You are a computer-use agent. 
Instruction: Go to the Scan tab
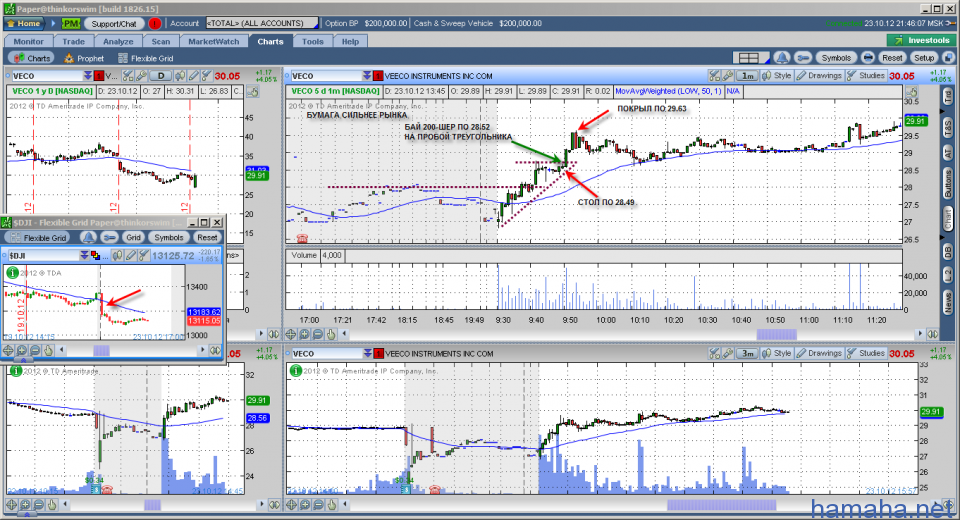click(x=161, y=42)
